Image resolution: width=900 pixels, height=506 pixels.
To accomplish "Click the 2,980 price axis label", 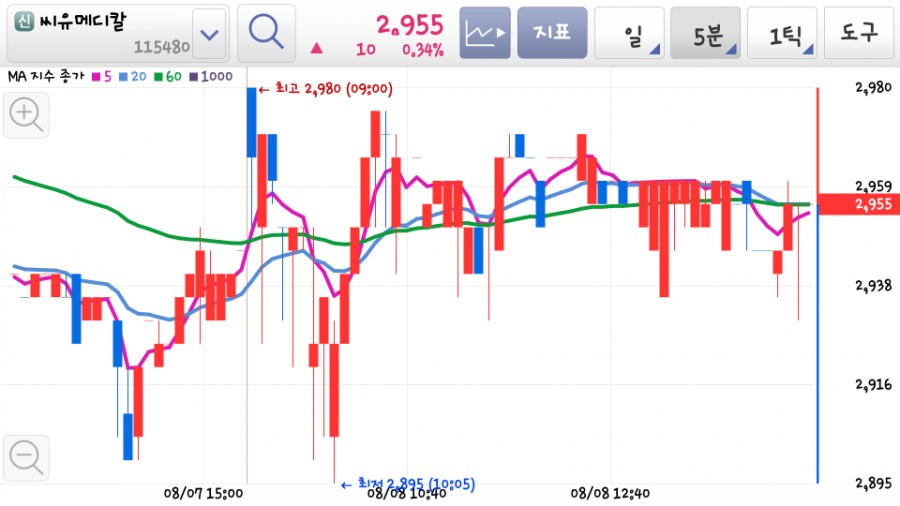I will point(874,87).
